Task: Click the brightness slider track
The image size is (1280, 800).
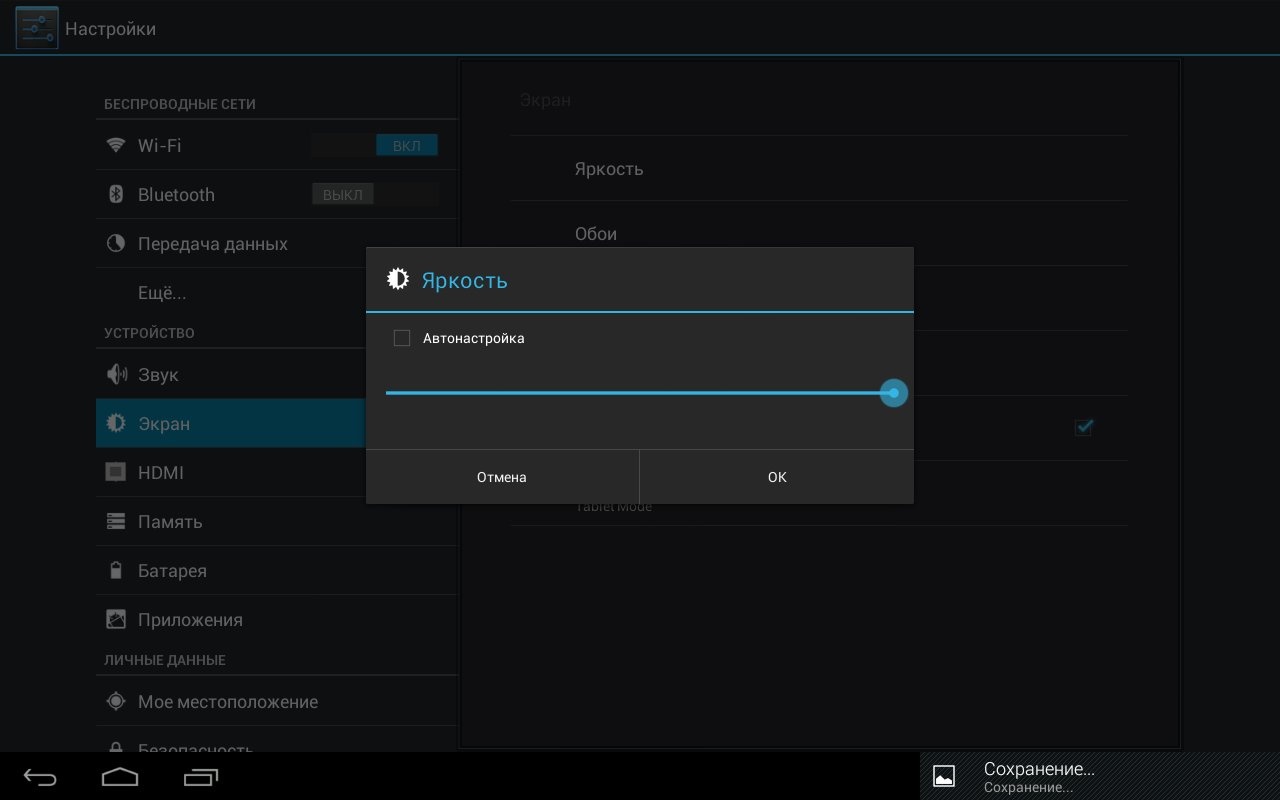Action: tap(640, 393)
